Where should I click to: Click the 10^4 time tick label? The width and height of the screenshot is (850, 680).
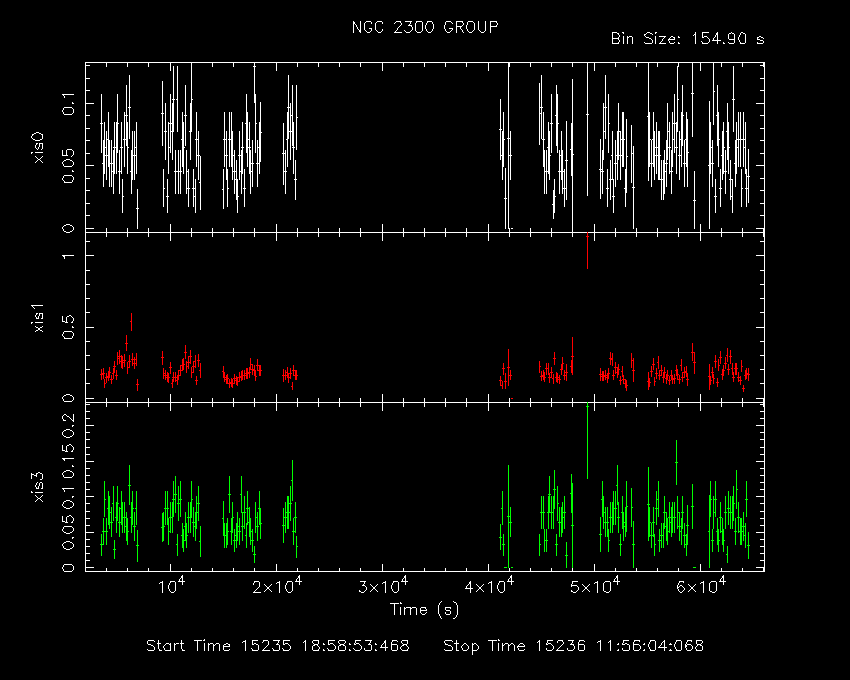[x=171, y=585]
